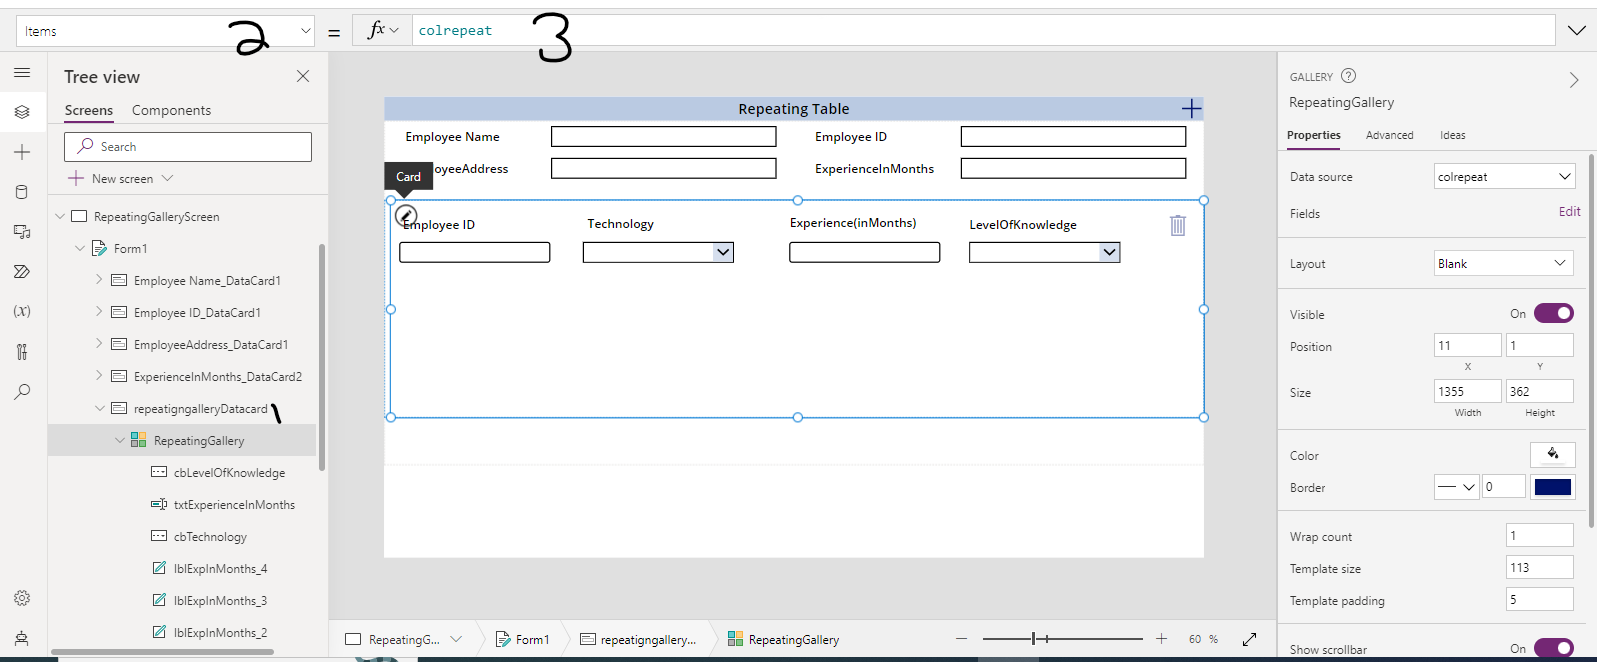Switch to the Advanced properties tab

[x=1389, y=135]
